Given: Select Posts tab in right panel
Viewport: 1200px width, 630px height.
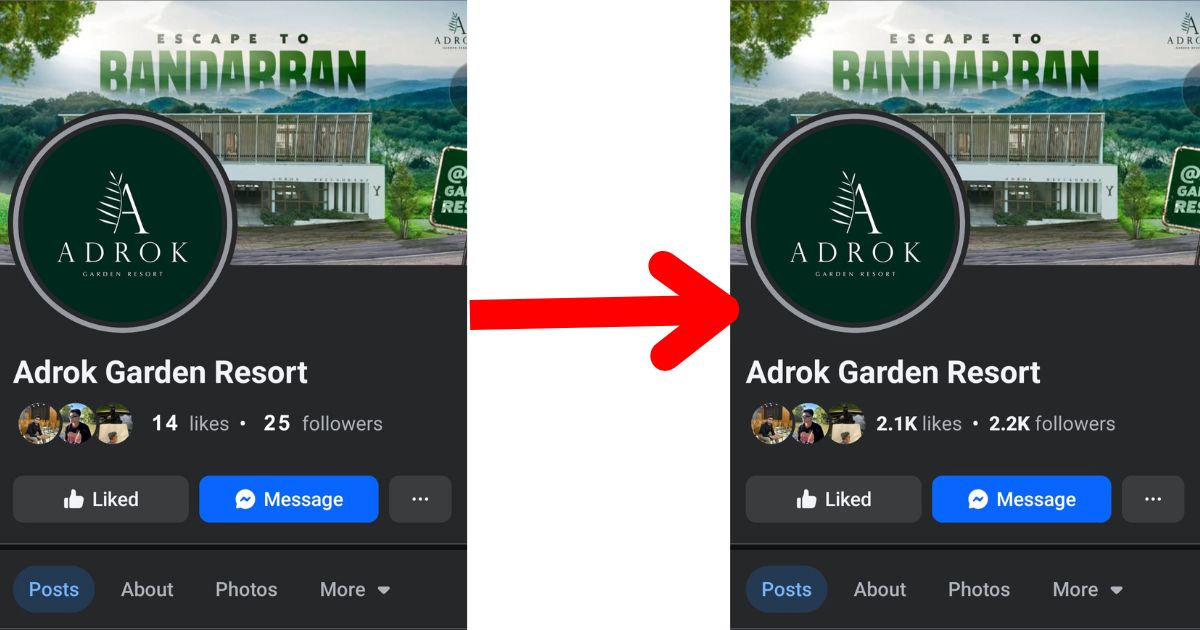Looking at the screenshot, I should click(x=787, y=589).
